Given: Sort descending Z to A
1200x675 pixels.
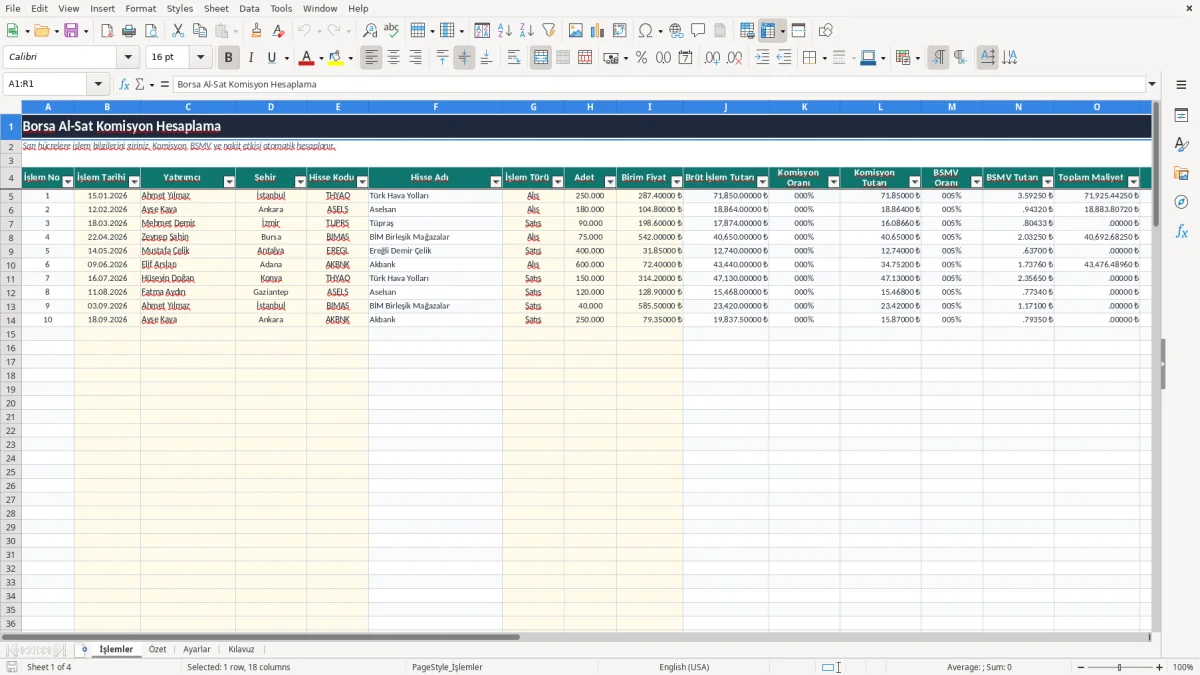Looking at the screenshot, I should pos(526,31).
